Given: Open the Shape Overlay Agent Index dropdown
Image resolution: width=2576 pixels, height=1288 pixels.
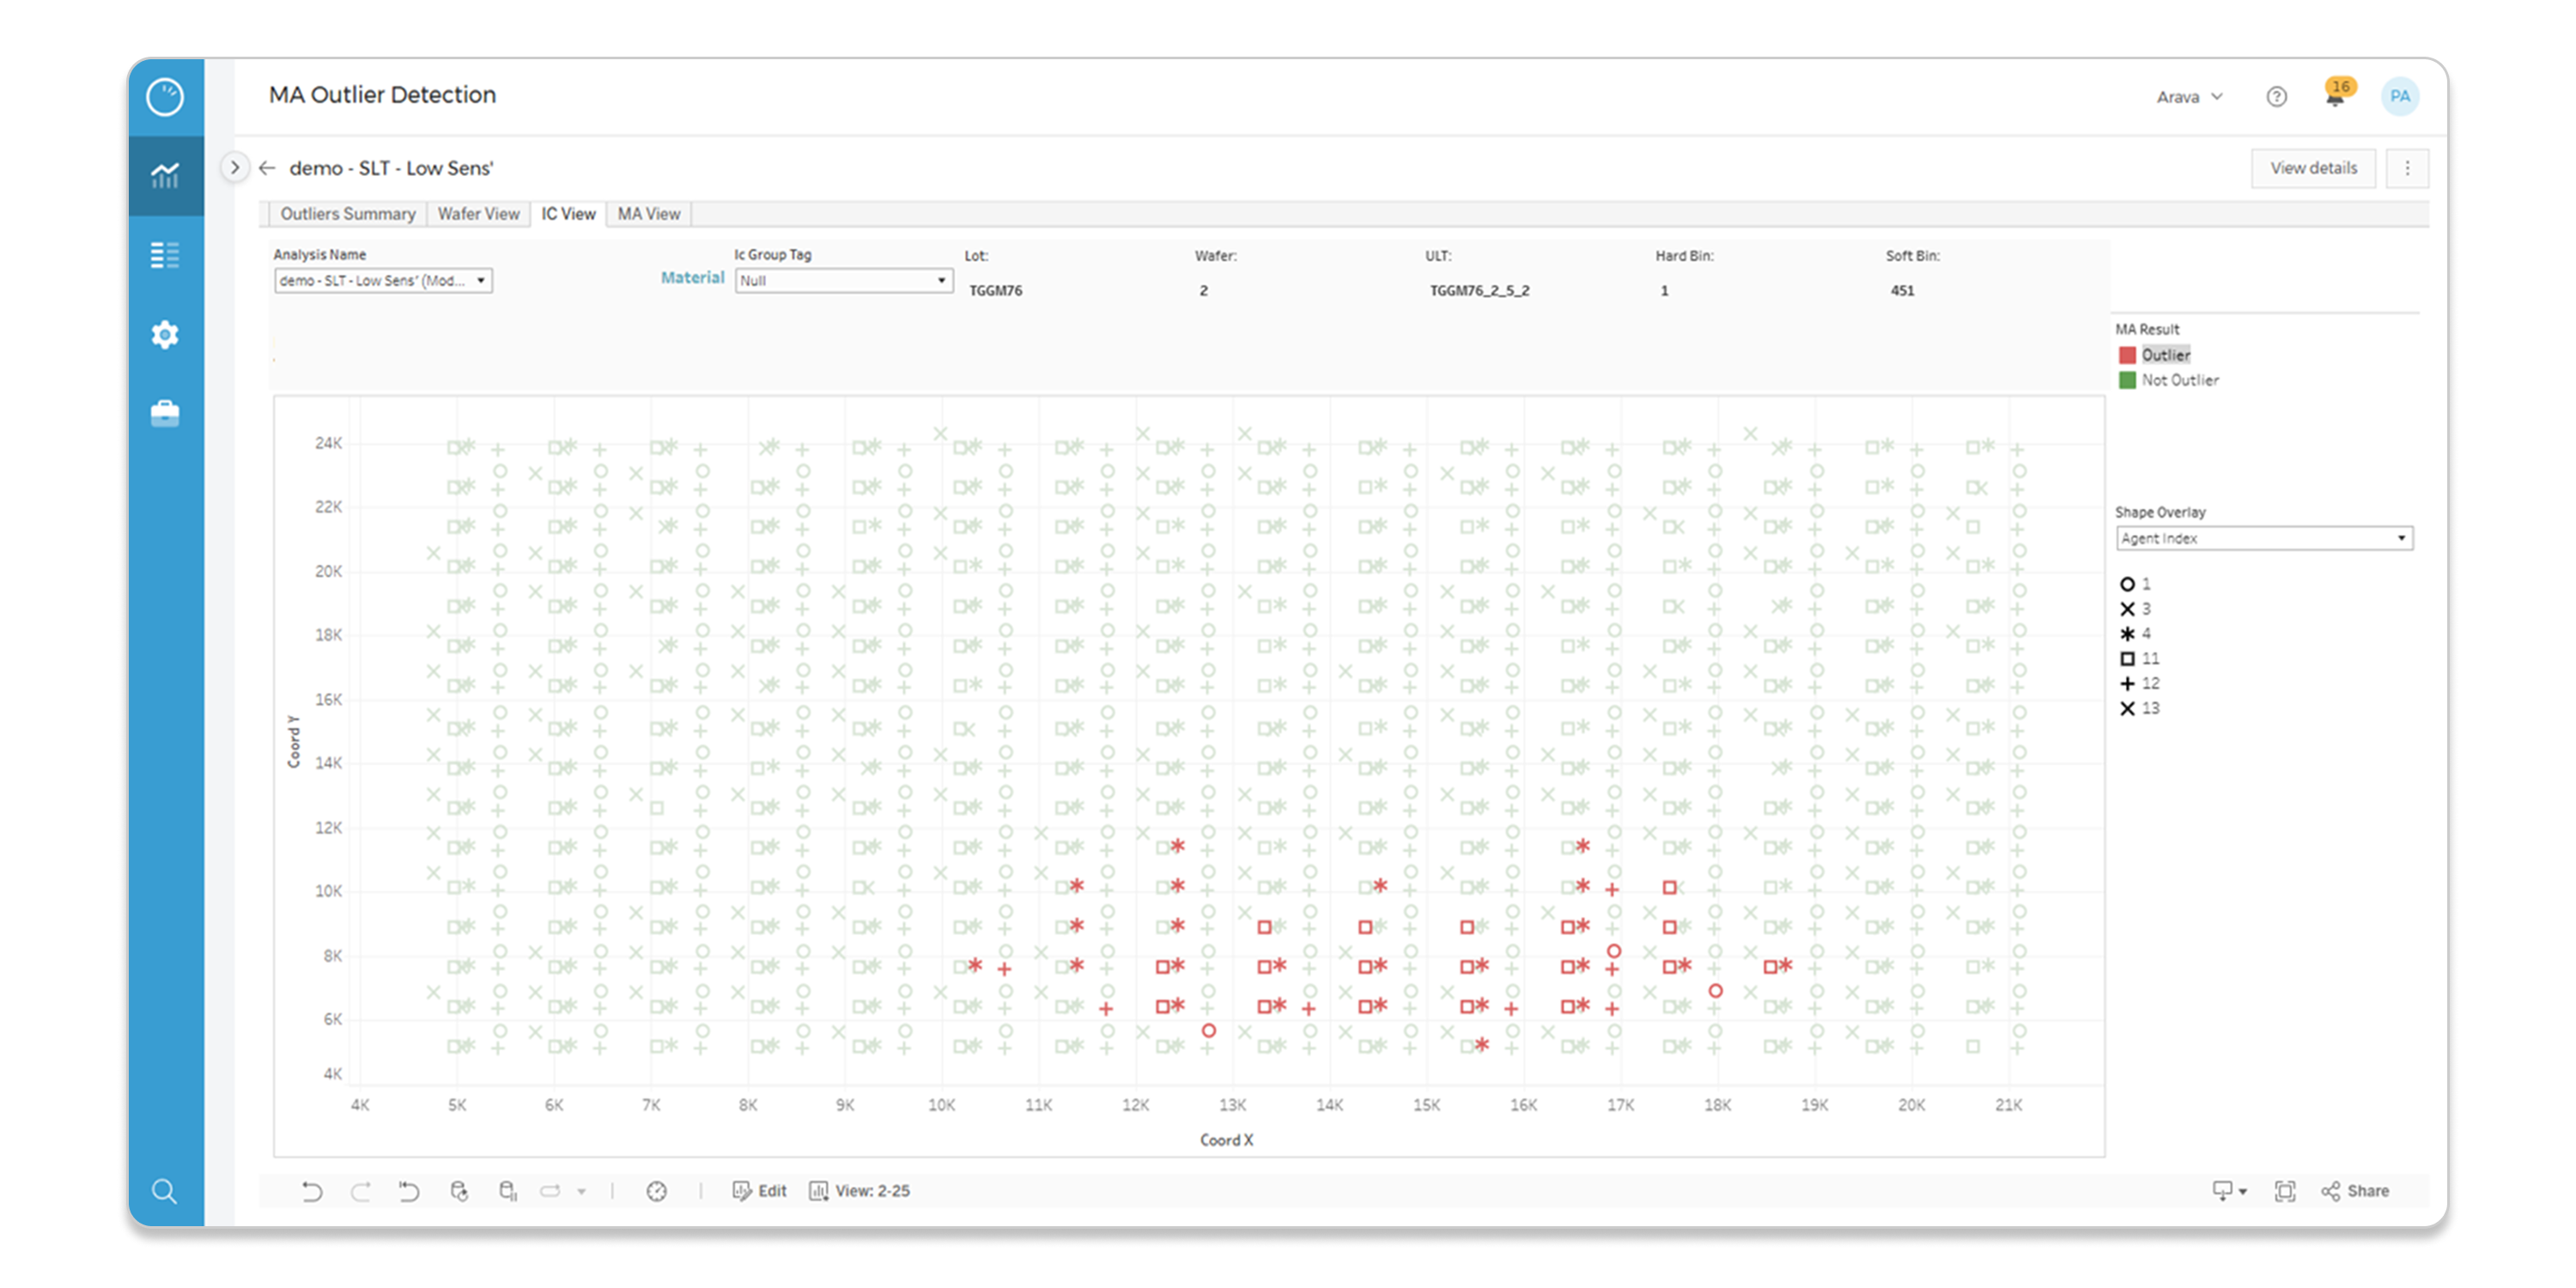Looking at the screenshot, I should point(2264,538).
